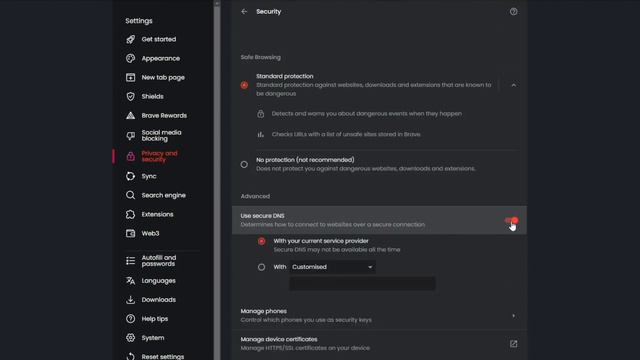The height and width of the screenshot is (360, 640).
Task: Click the New tab page icon
Action: click(130, 78)
